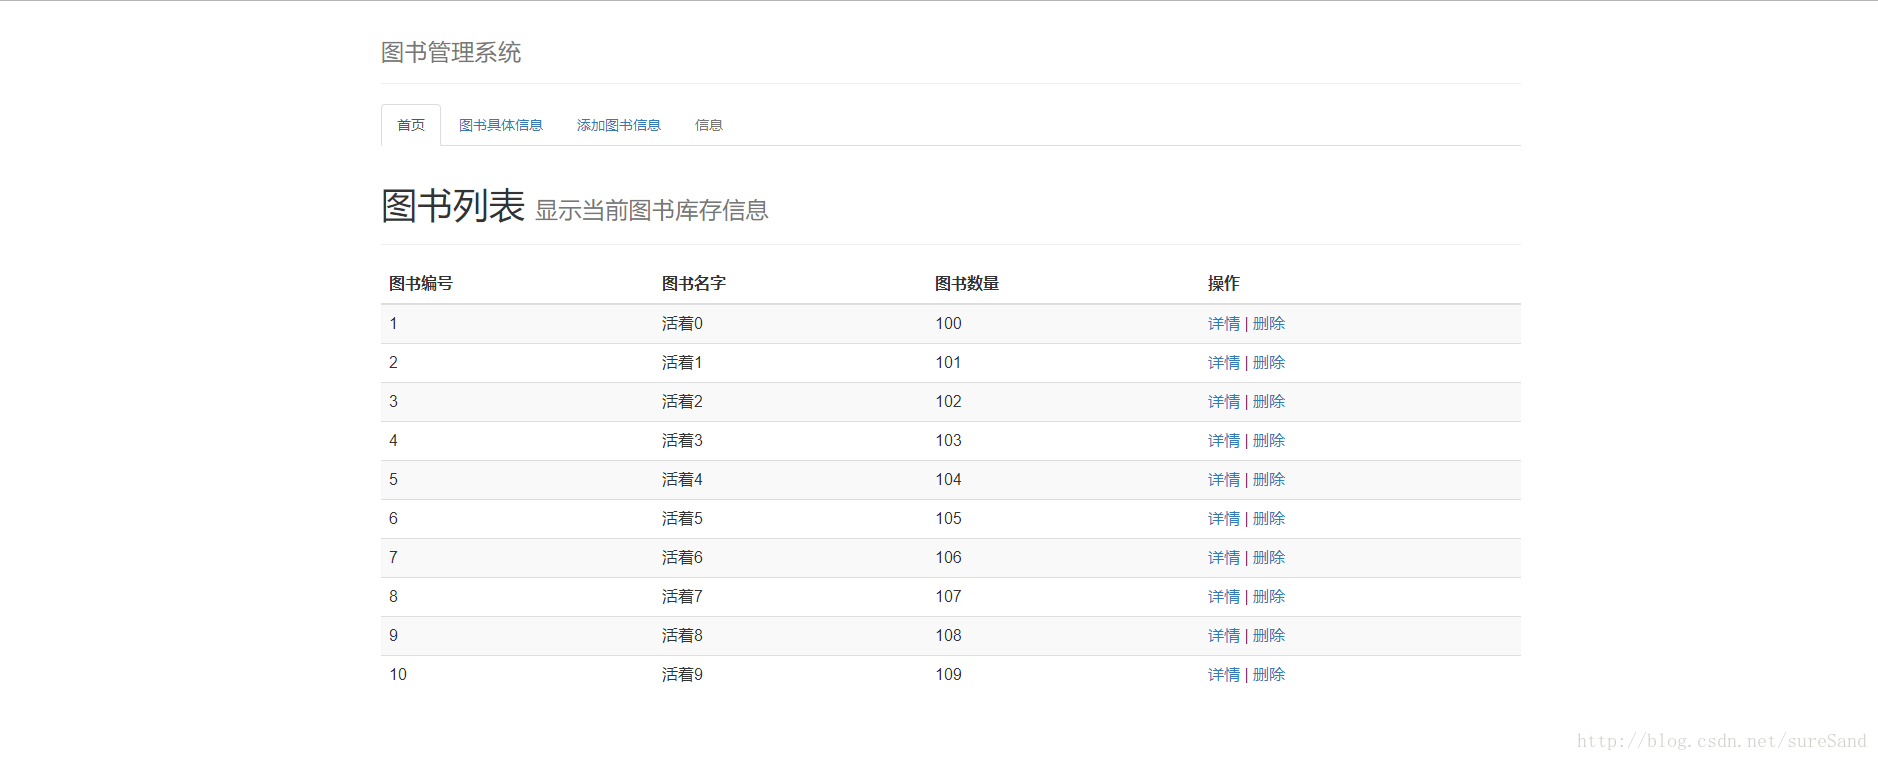Click 删除 for book 活着7

click(x=1269, y=597)
